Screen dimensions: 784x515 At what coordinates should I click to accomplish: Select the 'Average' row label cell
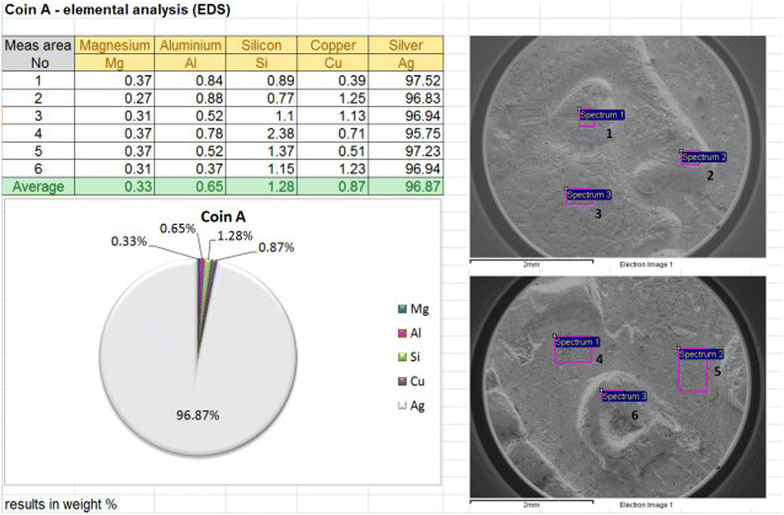point(38,186)
